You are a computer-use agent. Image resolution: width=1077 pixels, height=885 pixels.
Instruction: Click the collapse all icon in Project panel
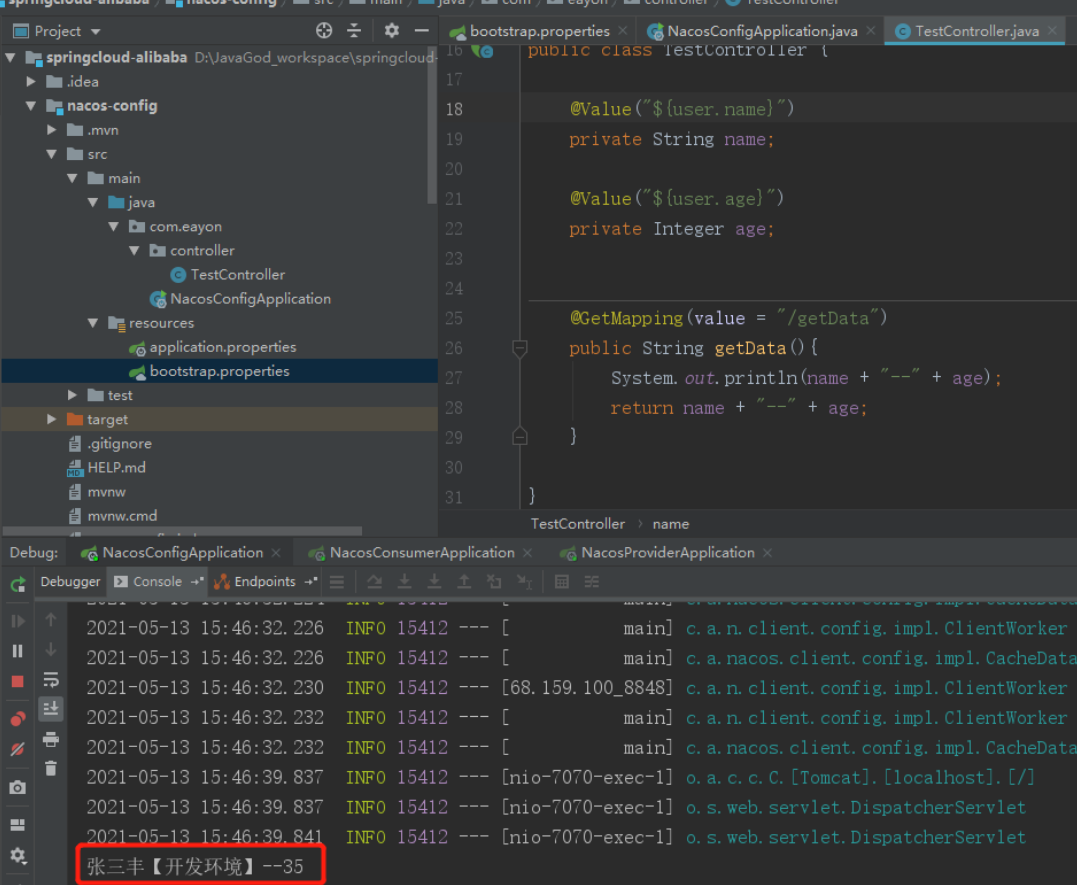(354, 31)
